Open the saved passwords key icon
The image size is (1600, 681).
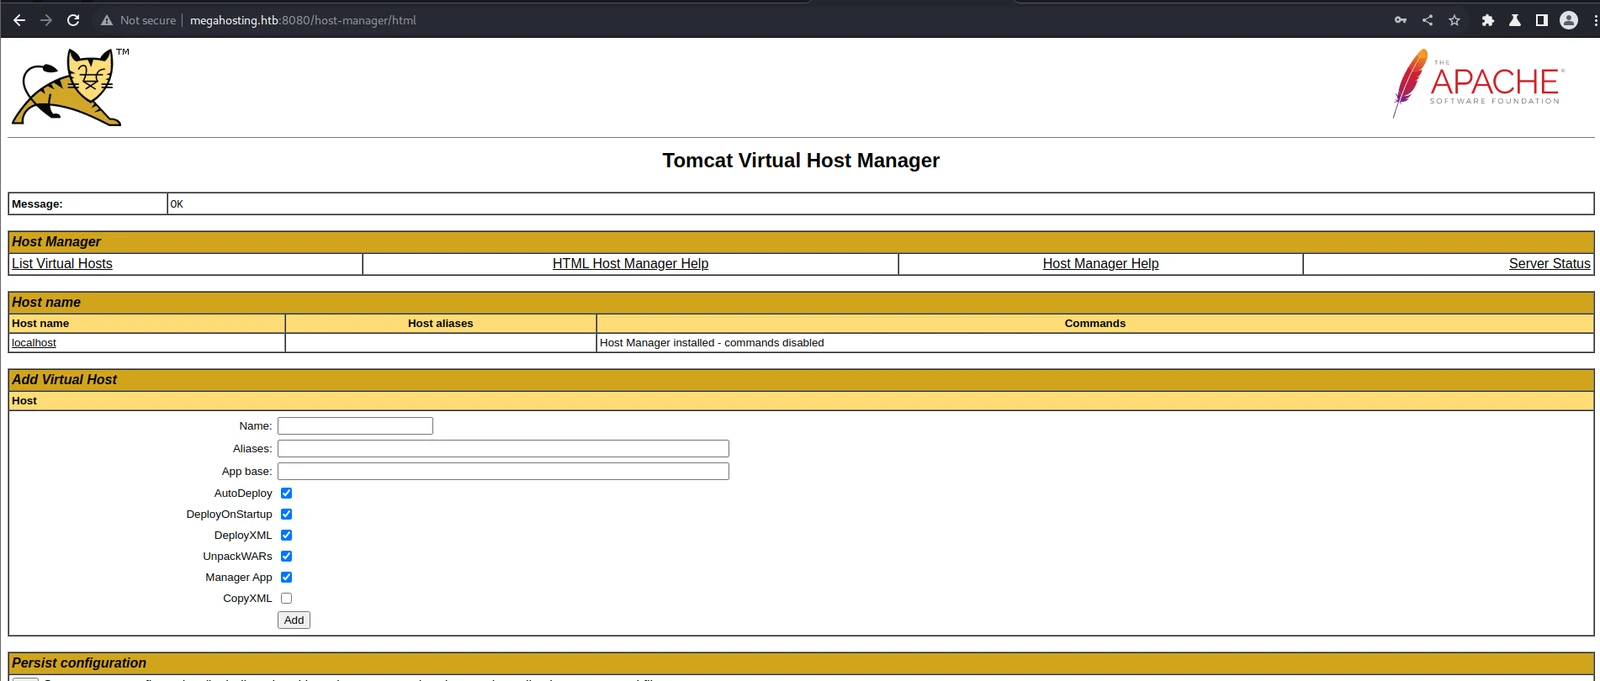(1400, 20)
